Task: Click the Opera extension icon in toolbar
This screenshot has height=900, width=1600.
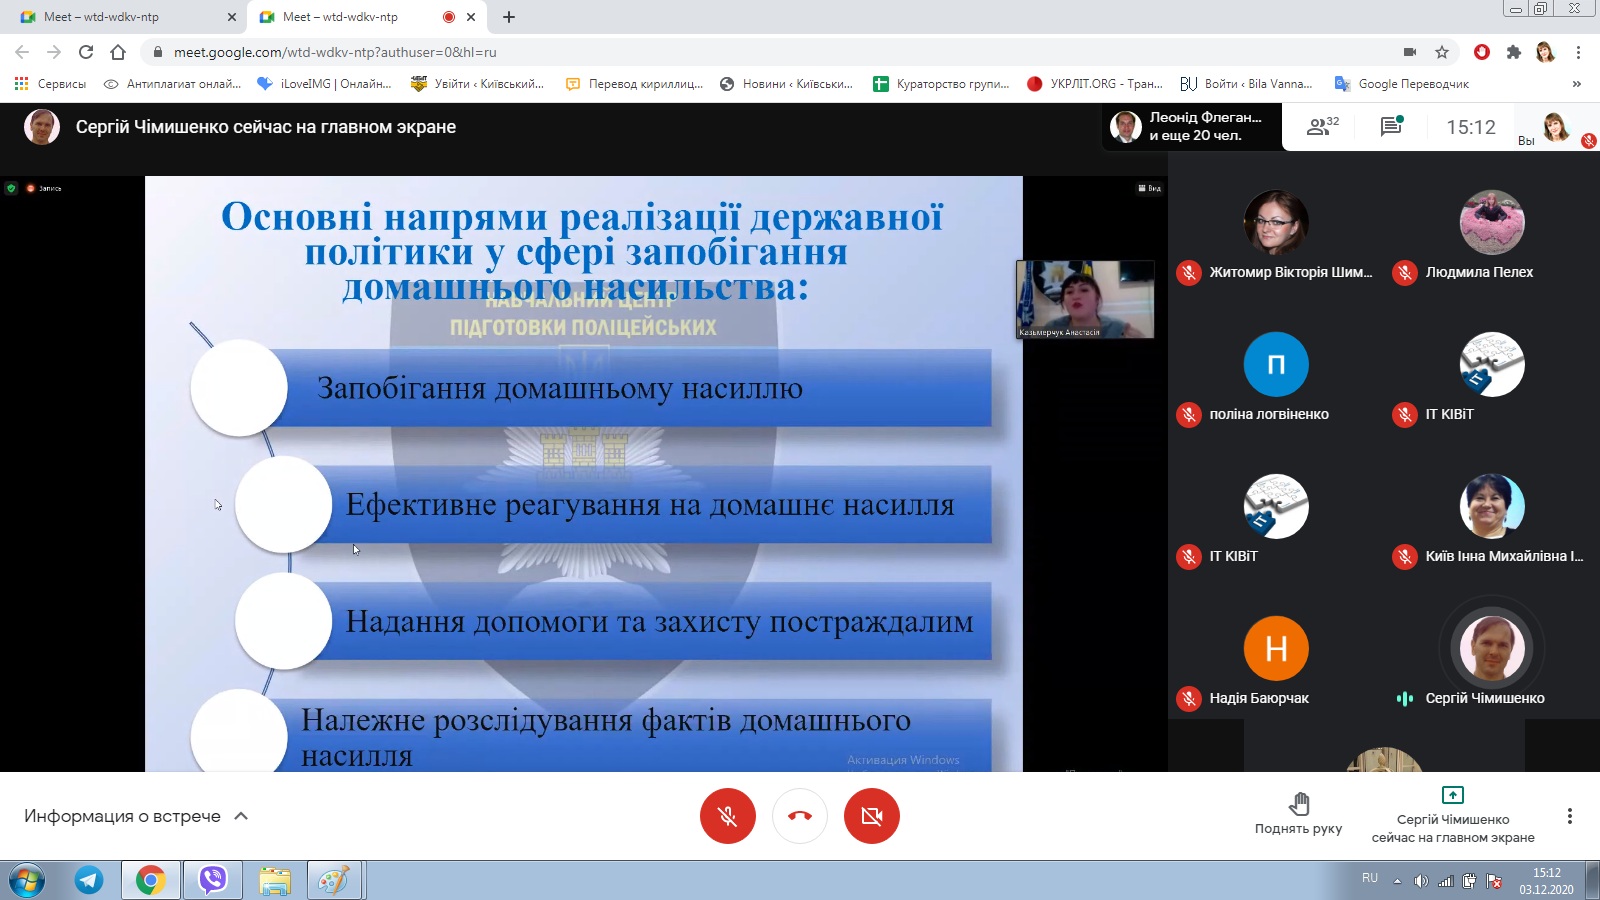Action: click(x=1481, y=52)
